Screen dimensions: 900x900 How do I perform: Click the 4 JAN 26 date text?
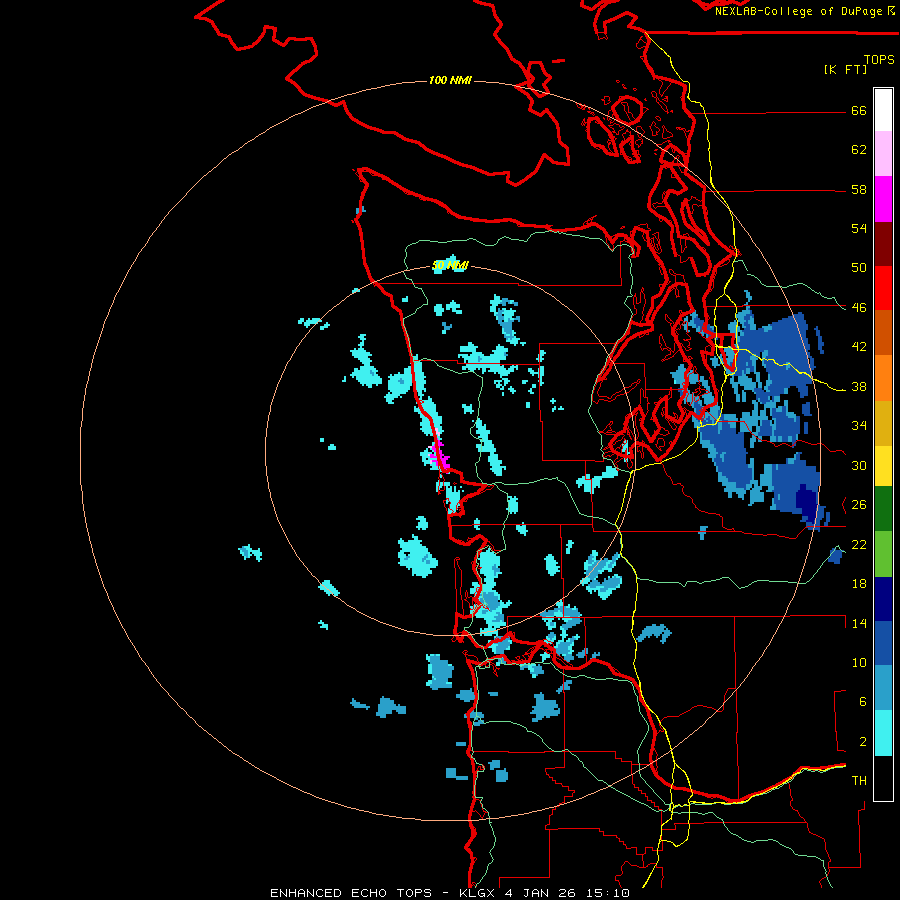click(x=539, y=893)
